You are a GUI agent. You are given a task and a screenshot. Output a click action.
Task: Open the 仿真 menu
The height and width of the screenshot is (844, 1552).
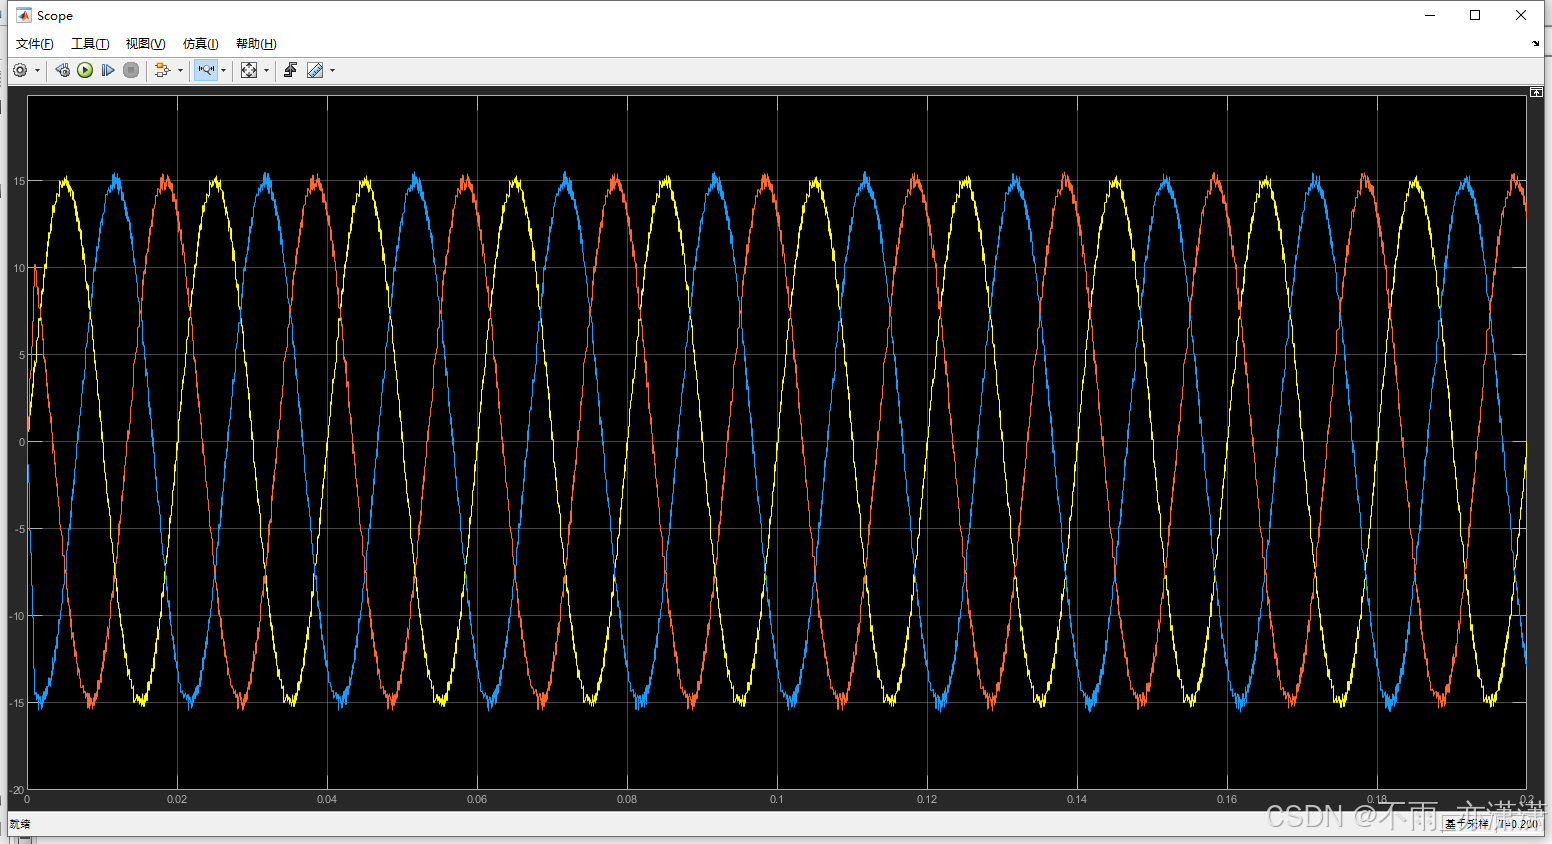(x=199, y=43)
